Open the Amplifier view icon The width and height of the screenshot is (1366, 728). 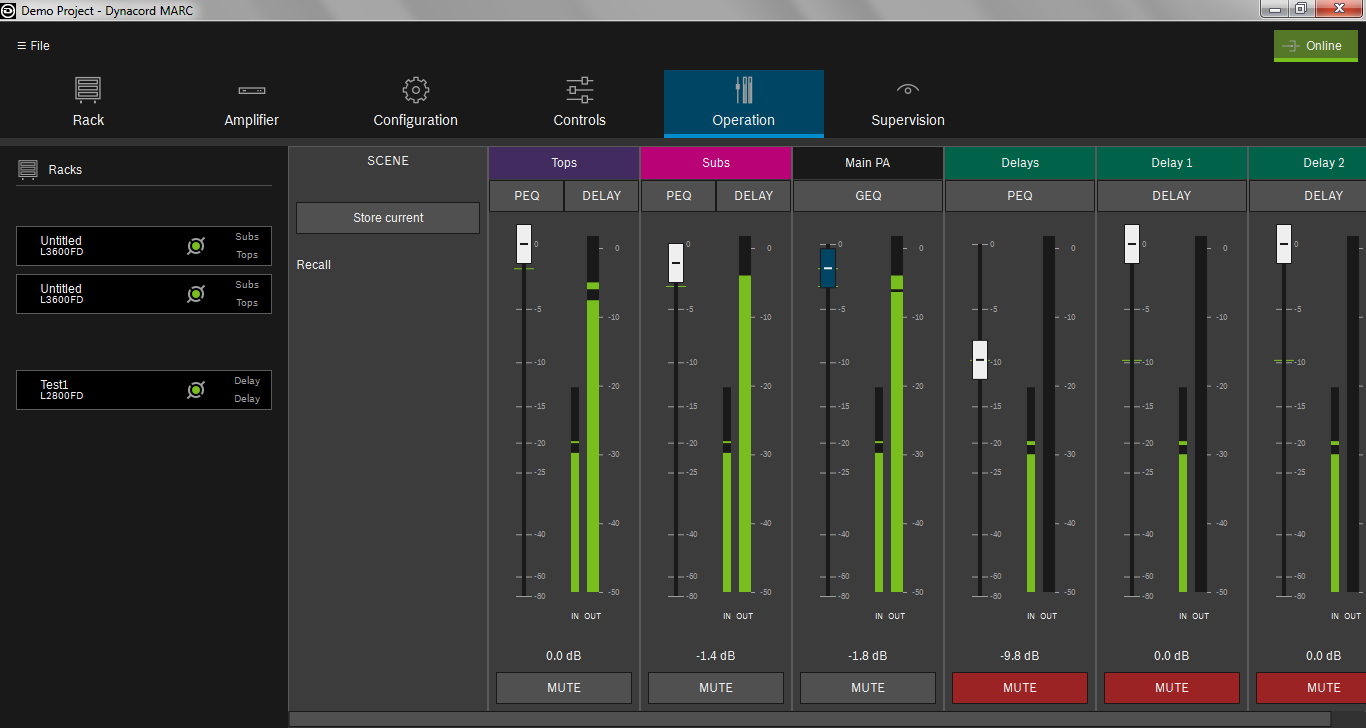coord(251,90)
